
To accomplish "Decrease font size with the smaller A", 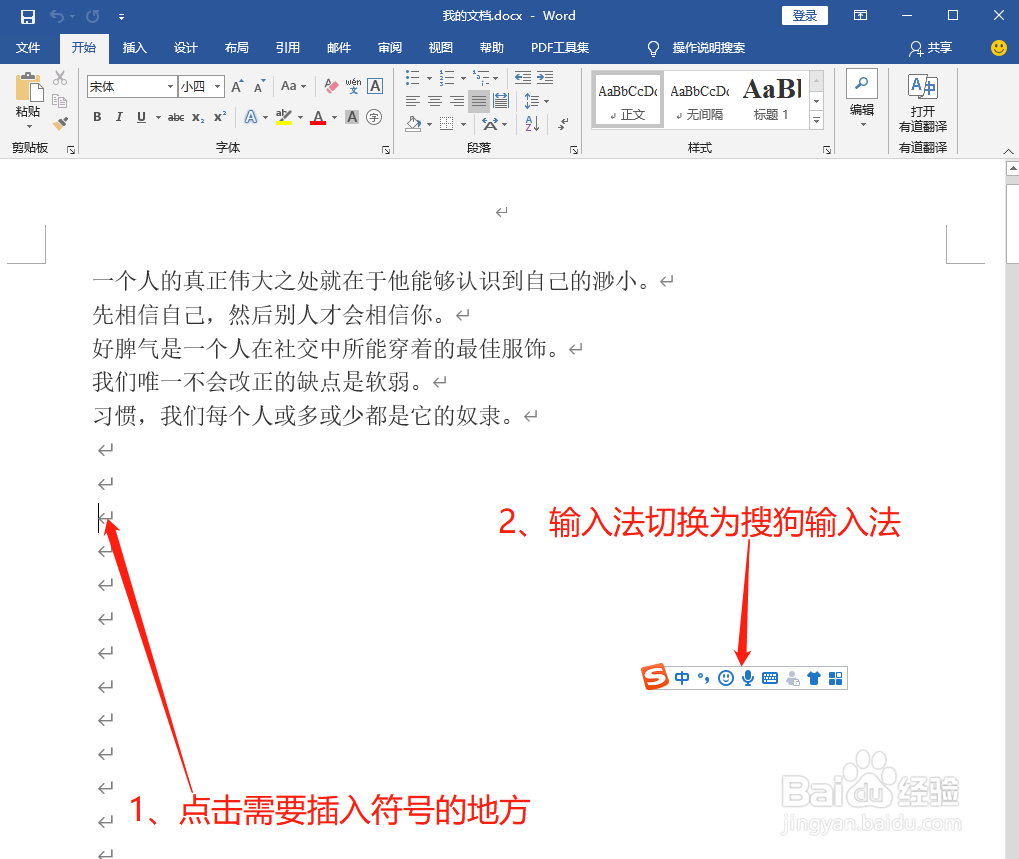I will [x=259, y=86].
